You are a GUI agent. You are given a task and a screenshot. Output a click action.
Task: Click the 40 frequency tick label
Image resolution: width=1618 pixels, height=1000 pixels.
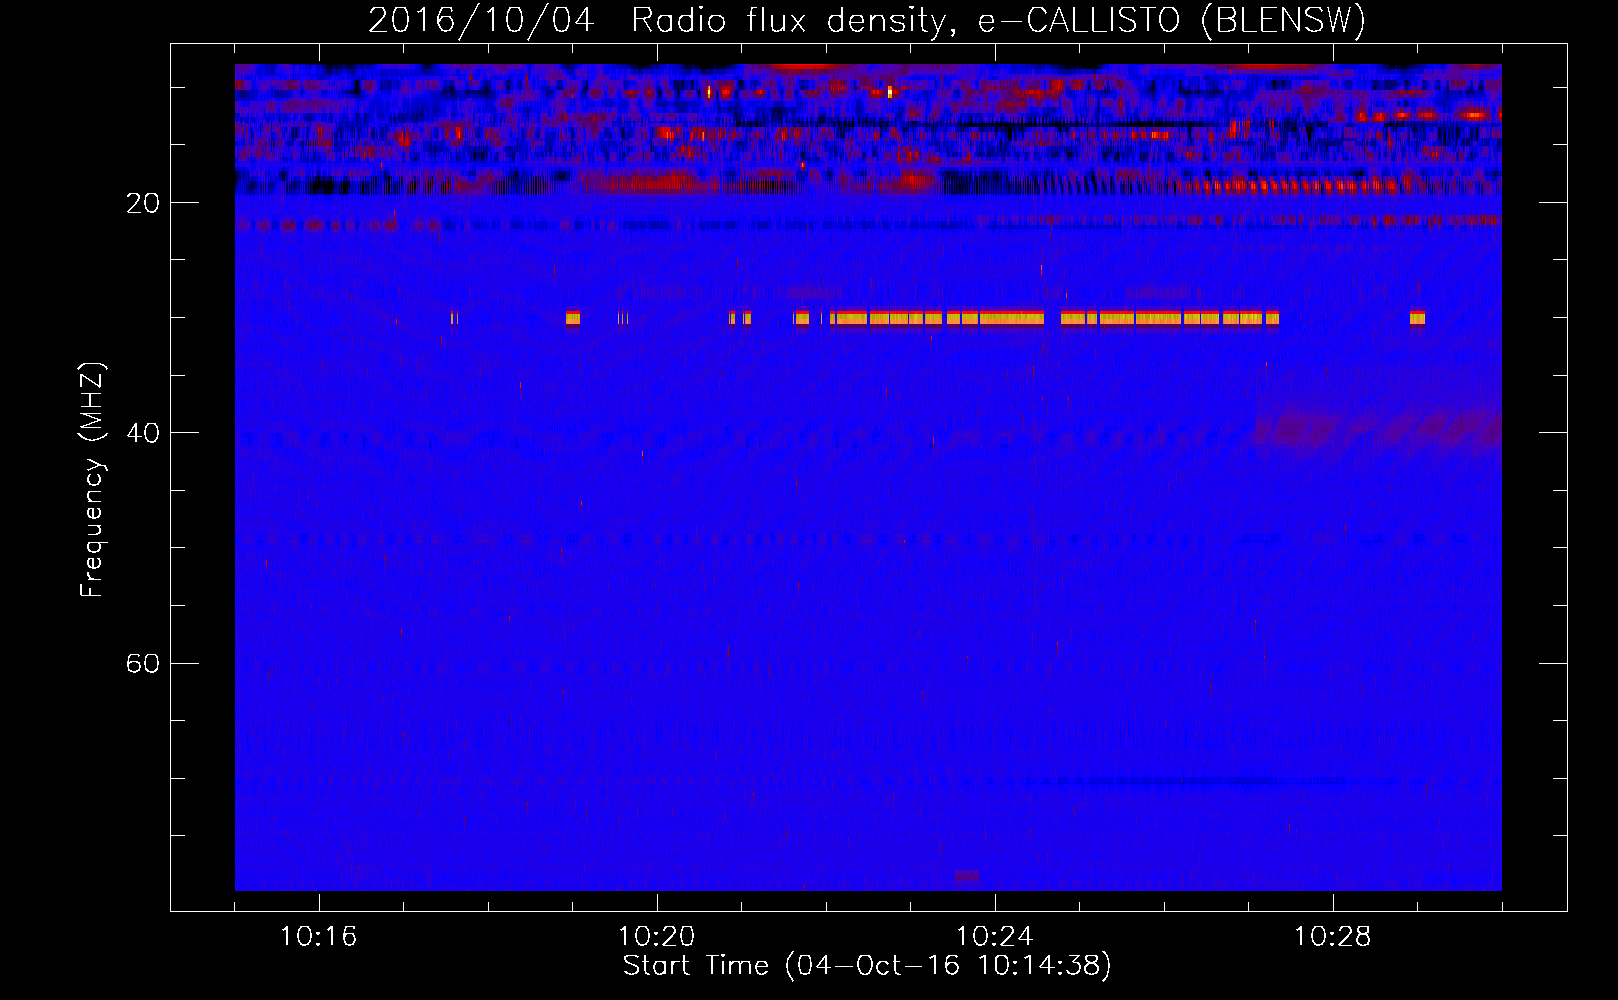point(143,433)
